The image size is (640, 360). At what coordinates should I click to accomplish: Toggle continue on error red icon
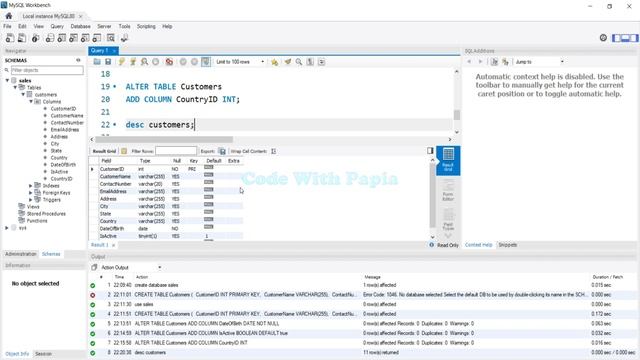169,62
